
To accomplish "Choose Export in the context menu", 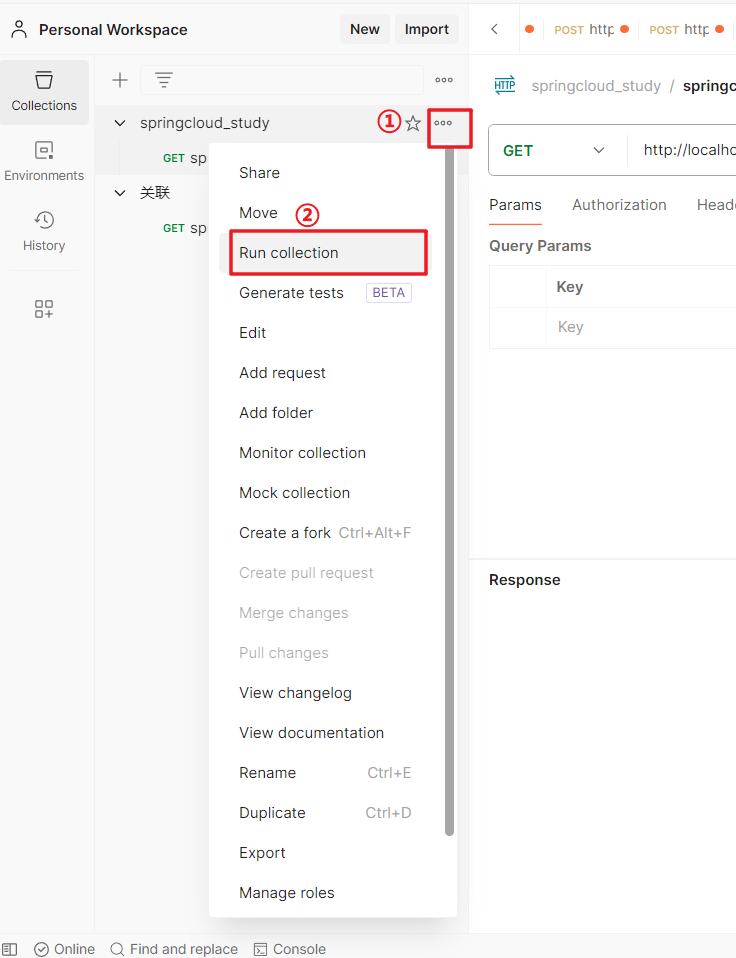I will click(262, 853).
